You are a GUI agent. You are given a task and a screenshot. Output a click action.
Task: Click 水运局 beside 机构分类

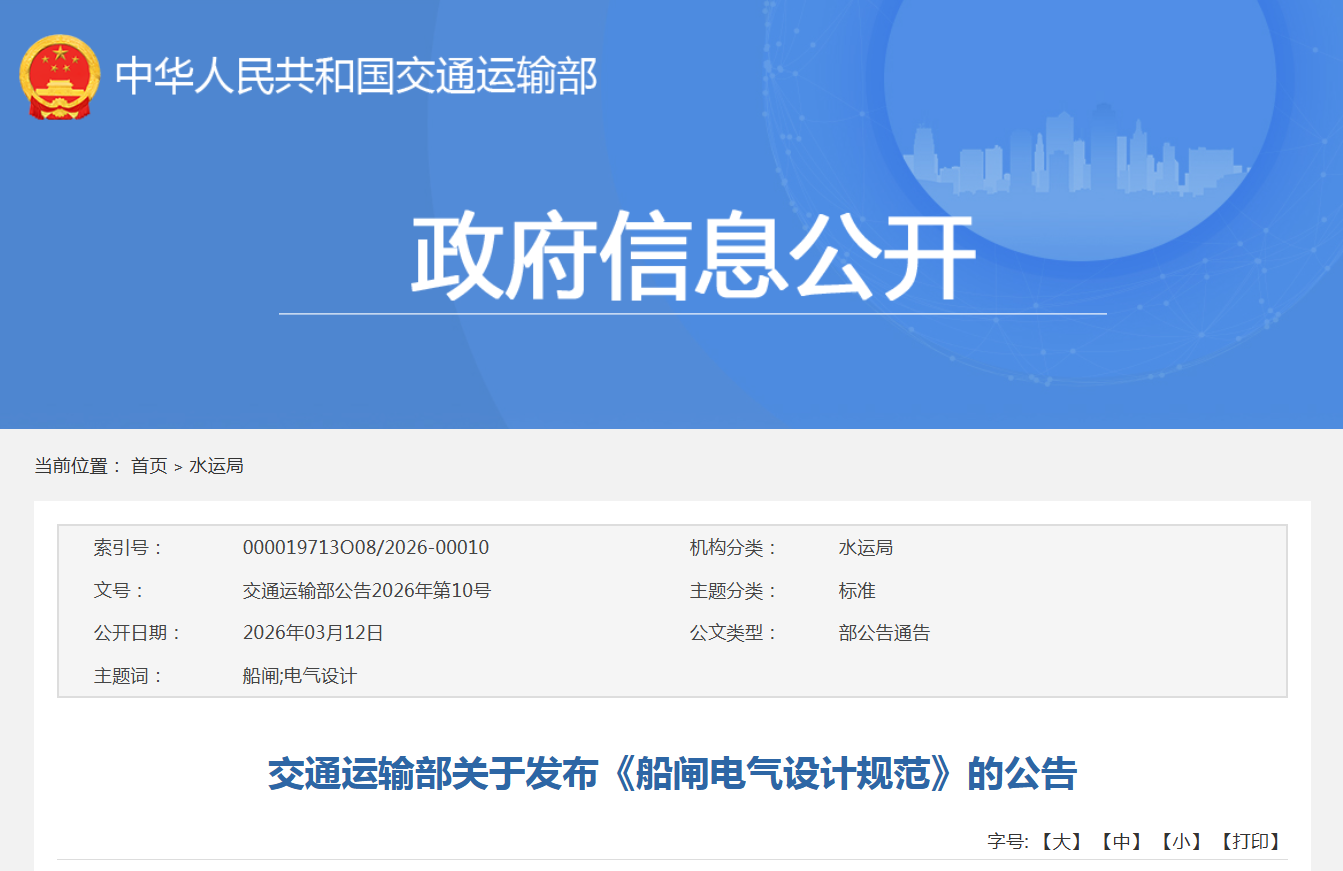pos(865,548)
